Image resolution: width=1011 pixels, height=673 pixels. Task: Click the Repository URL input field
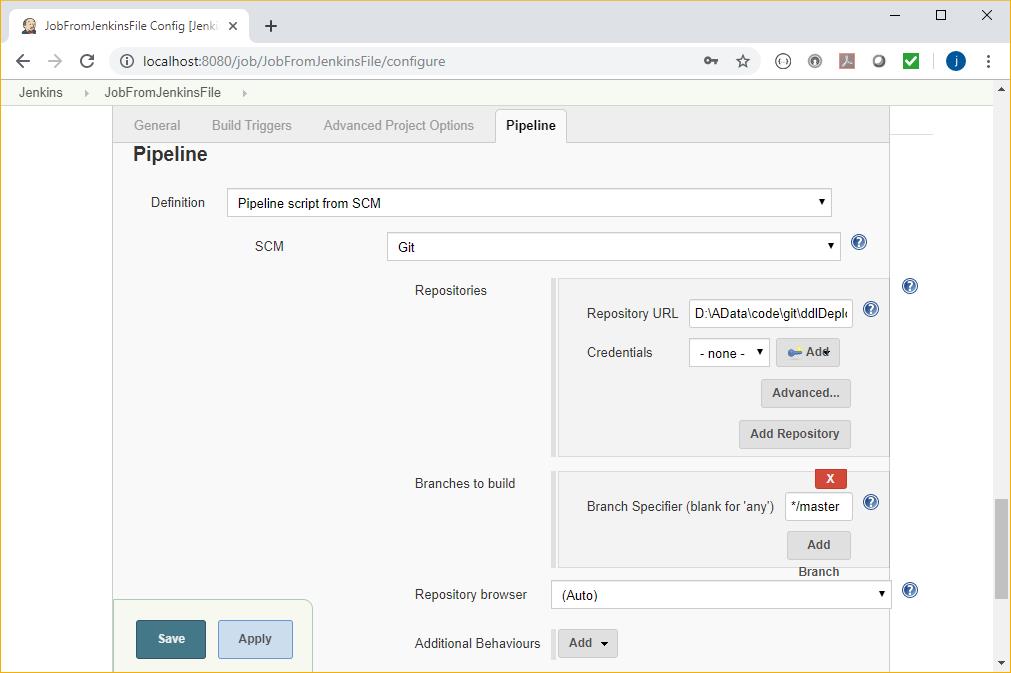771,313
